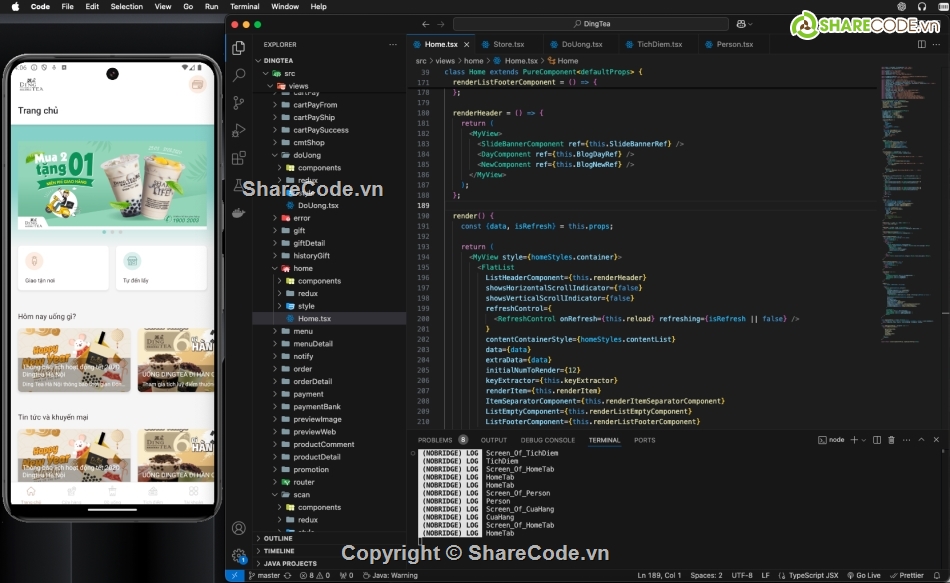Click Ln 189, Col 1 in status bar

[659, 575]
